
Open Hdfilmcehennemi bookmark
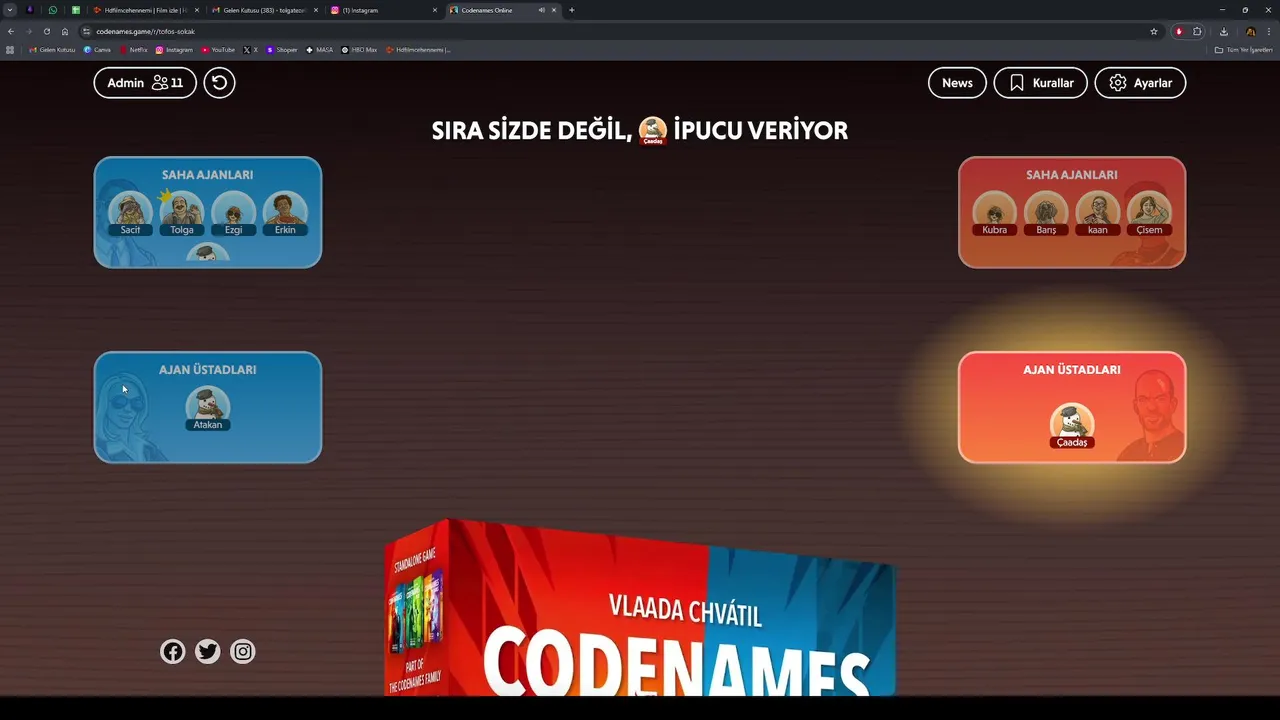418,49
